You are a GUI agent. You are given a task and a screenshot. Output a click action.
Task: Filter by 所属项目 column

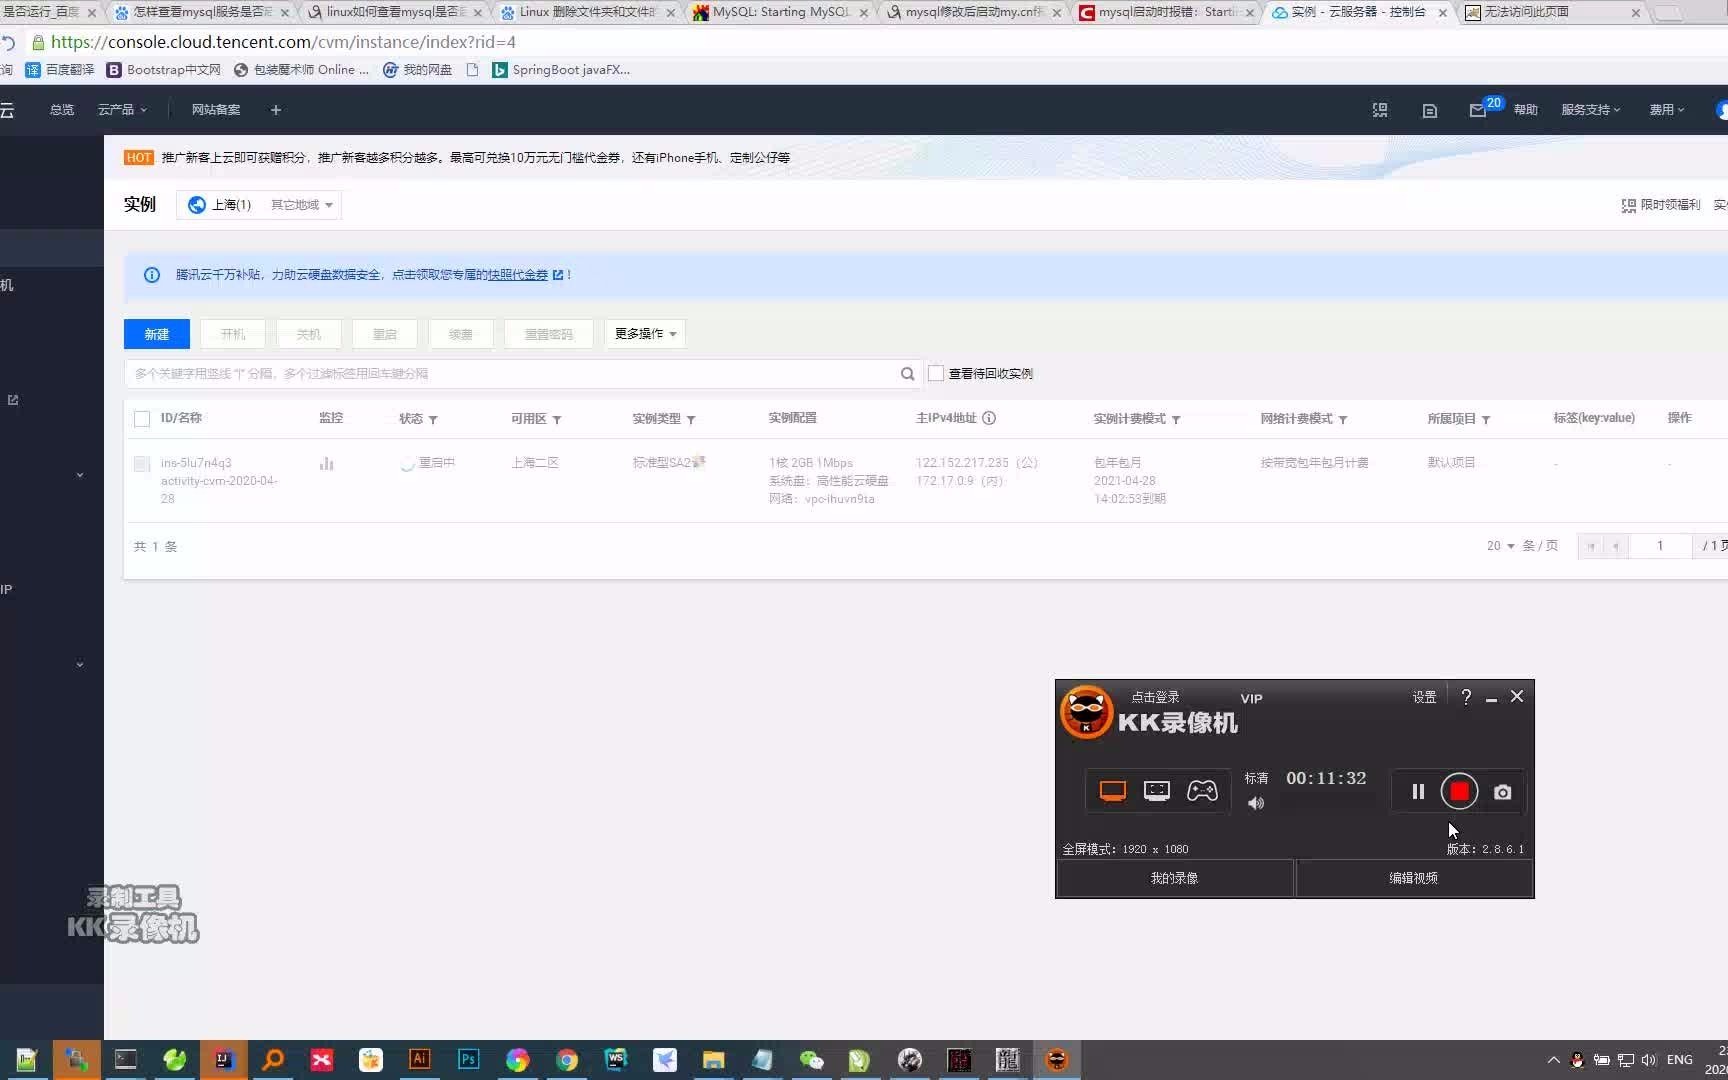tap(1486, 420)
